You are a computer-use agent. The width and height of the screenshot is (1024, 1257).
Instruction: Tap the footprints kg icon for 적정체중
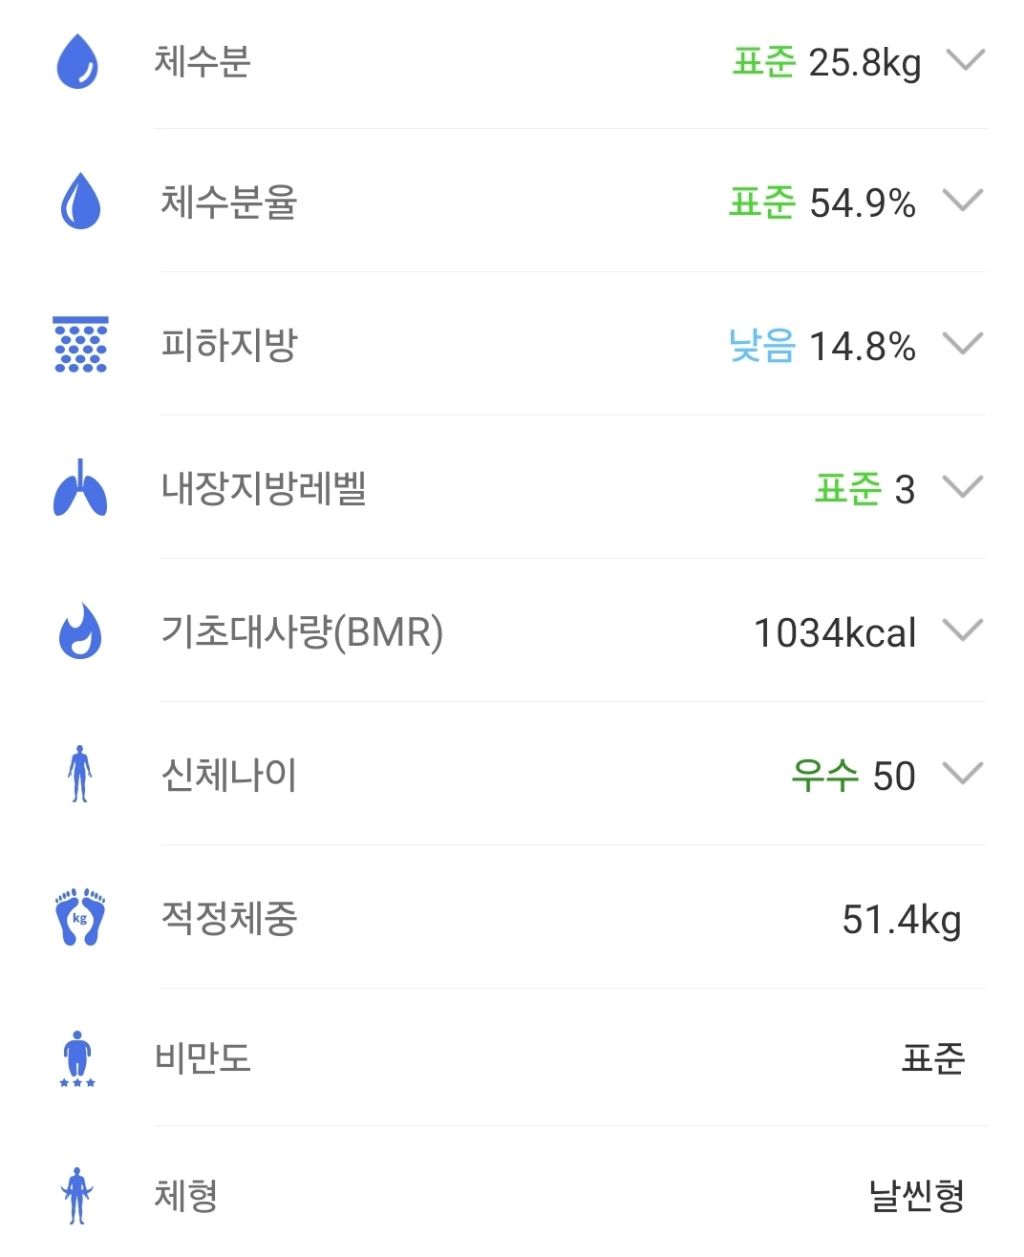80,917
